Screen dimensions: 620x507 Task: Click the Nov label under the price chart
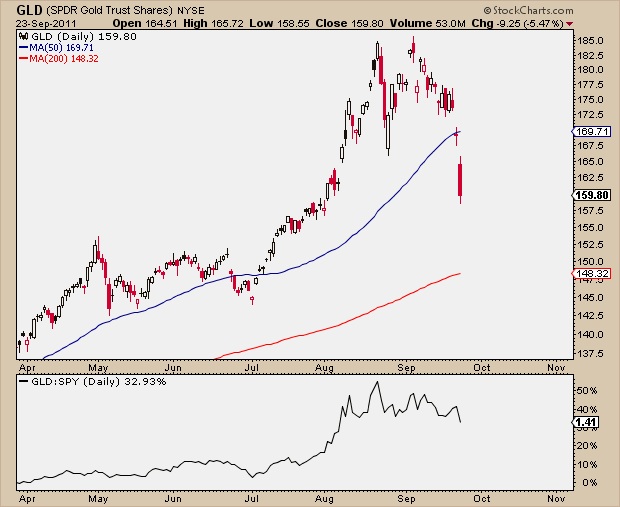click(x=556, y=368)
